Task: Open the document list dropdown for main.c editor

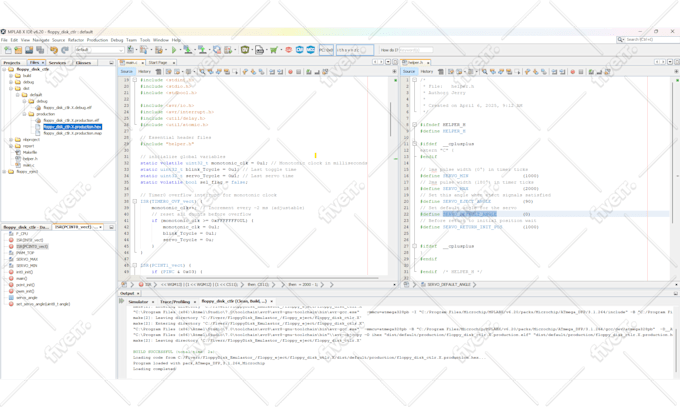Action: pos(389,62)
